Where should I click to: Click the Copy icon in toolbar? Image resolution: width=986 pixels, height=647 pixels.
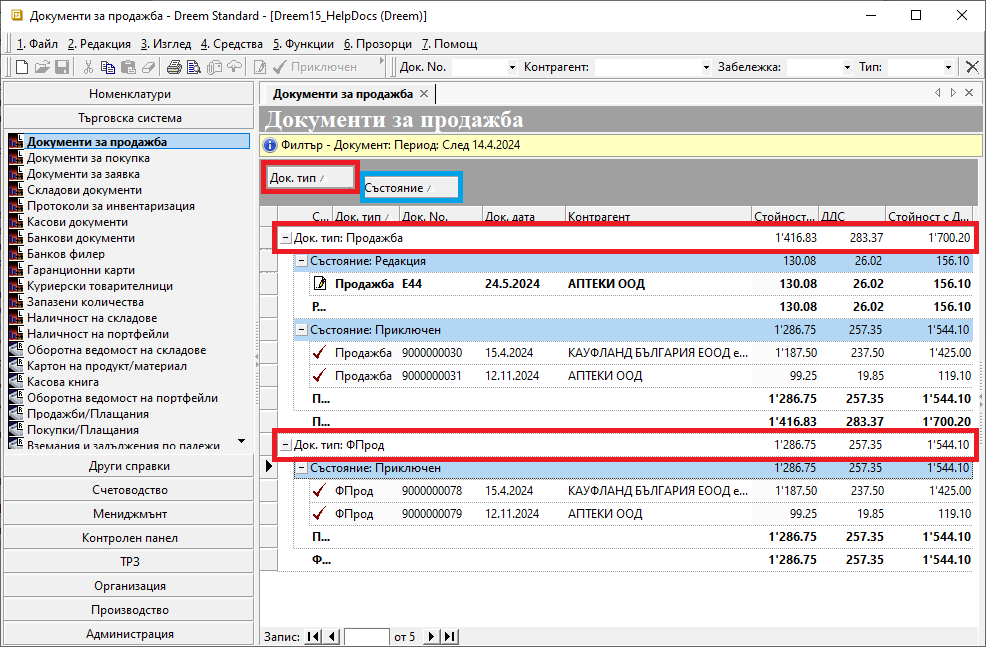tap(108, 67)
